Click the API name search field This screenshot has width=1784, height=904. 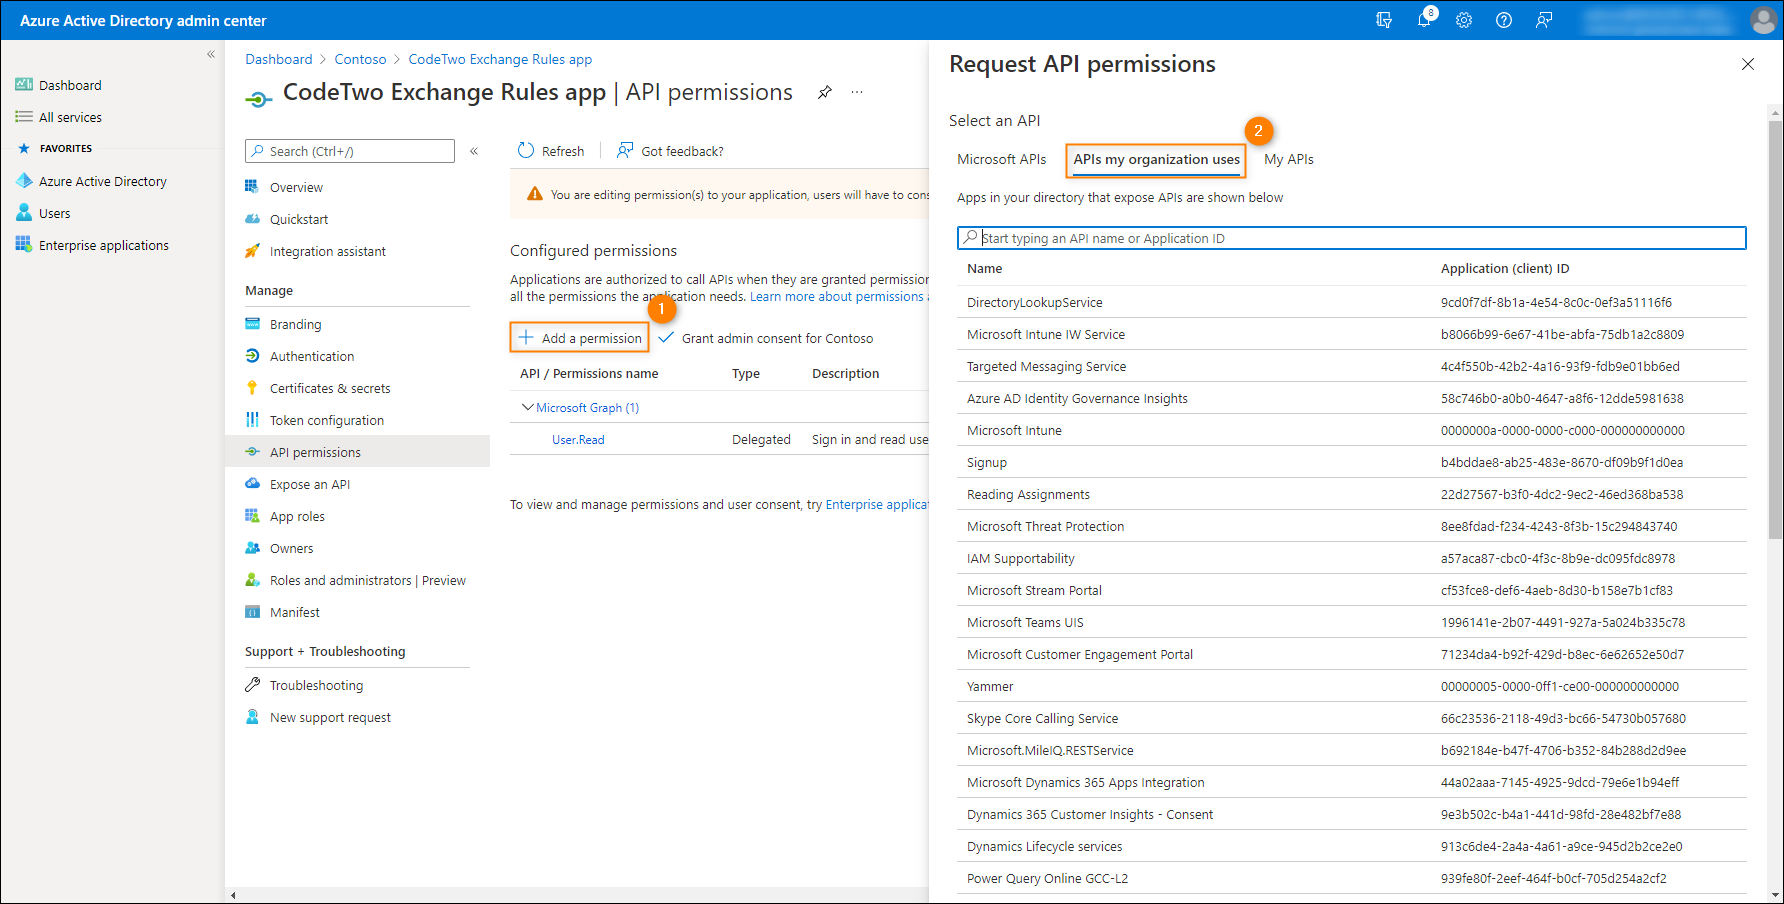point(1352,238)
